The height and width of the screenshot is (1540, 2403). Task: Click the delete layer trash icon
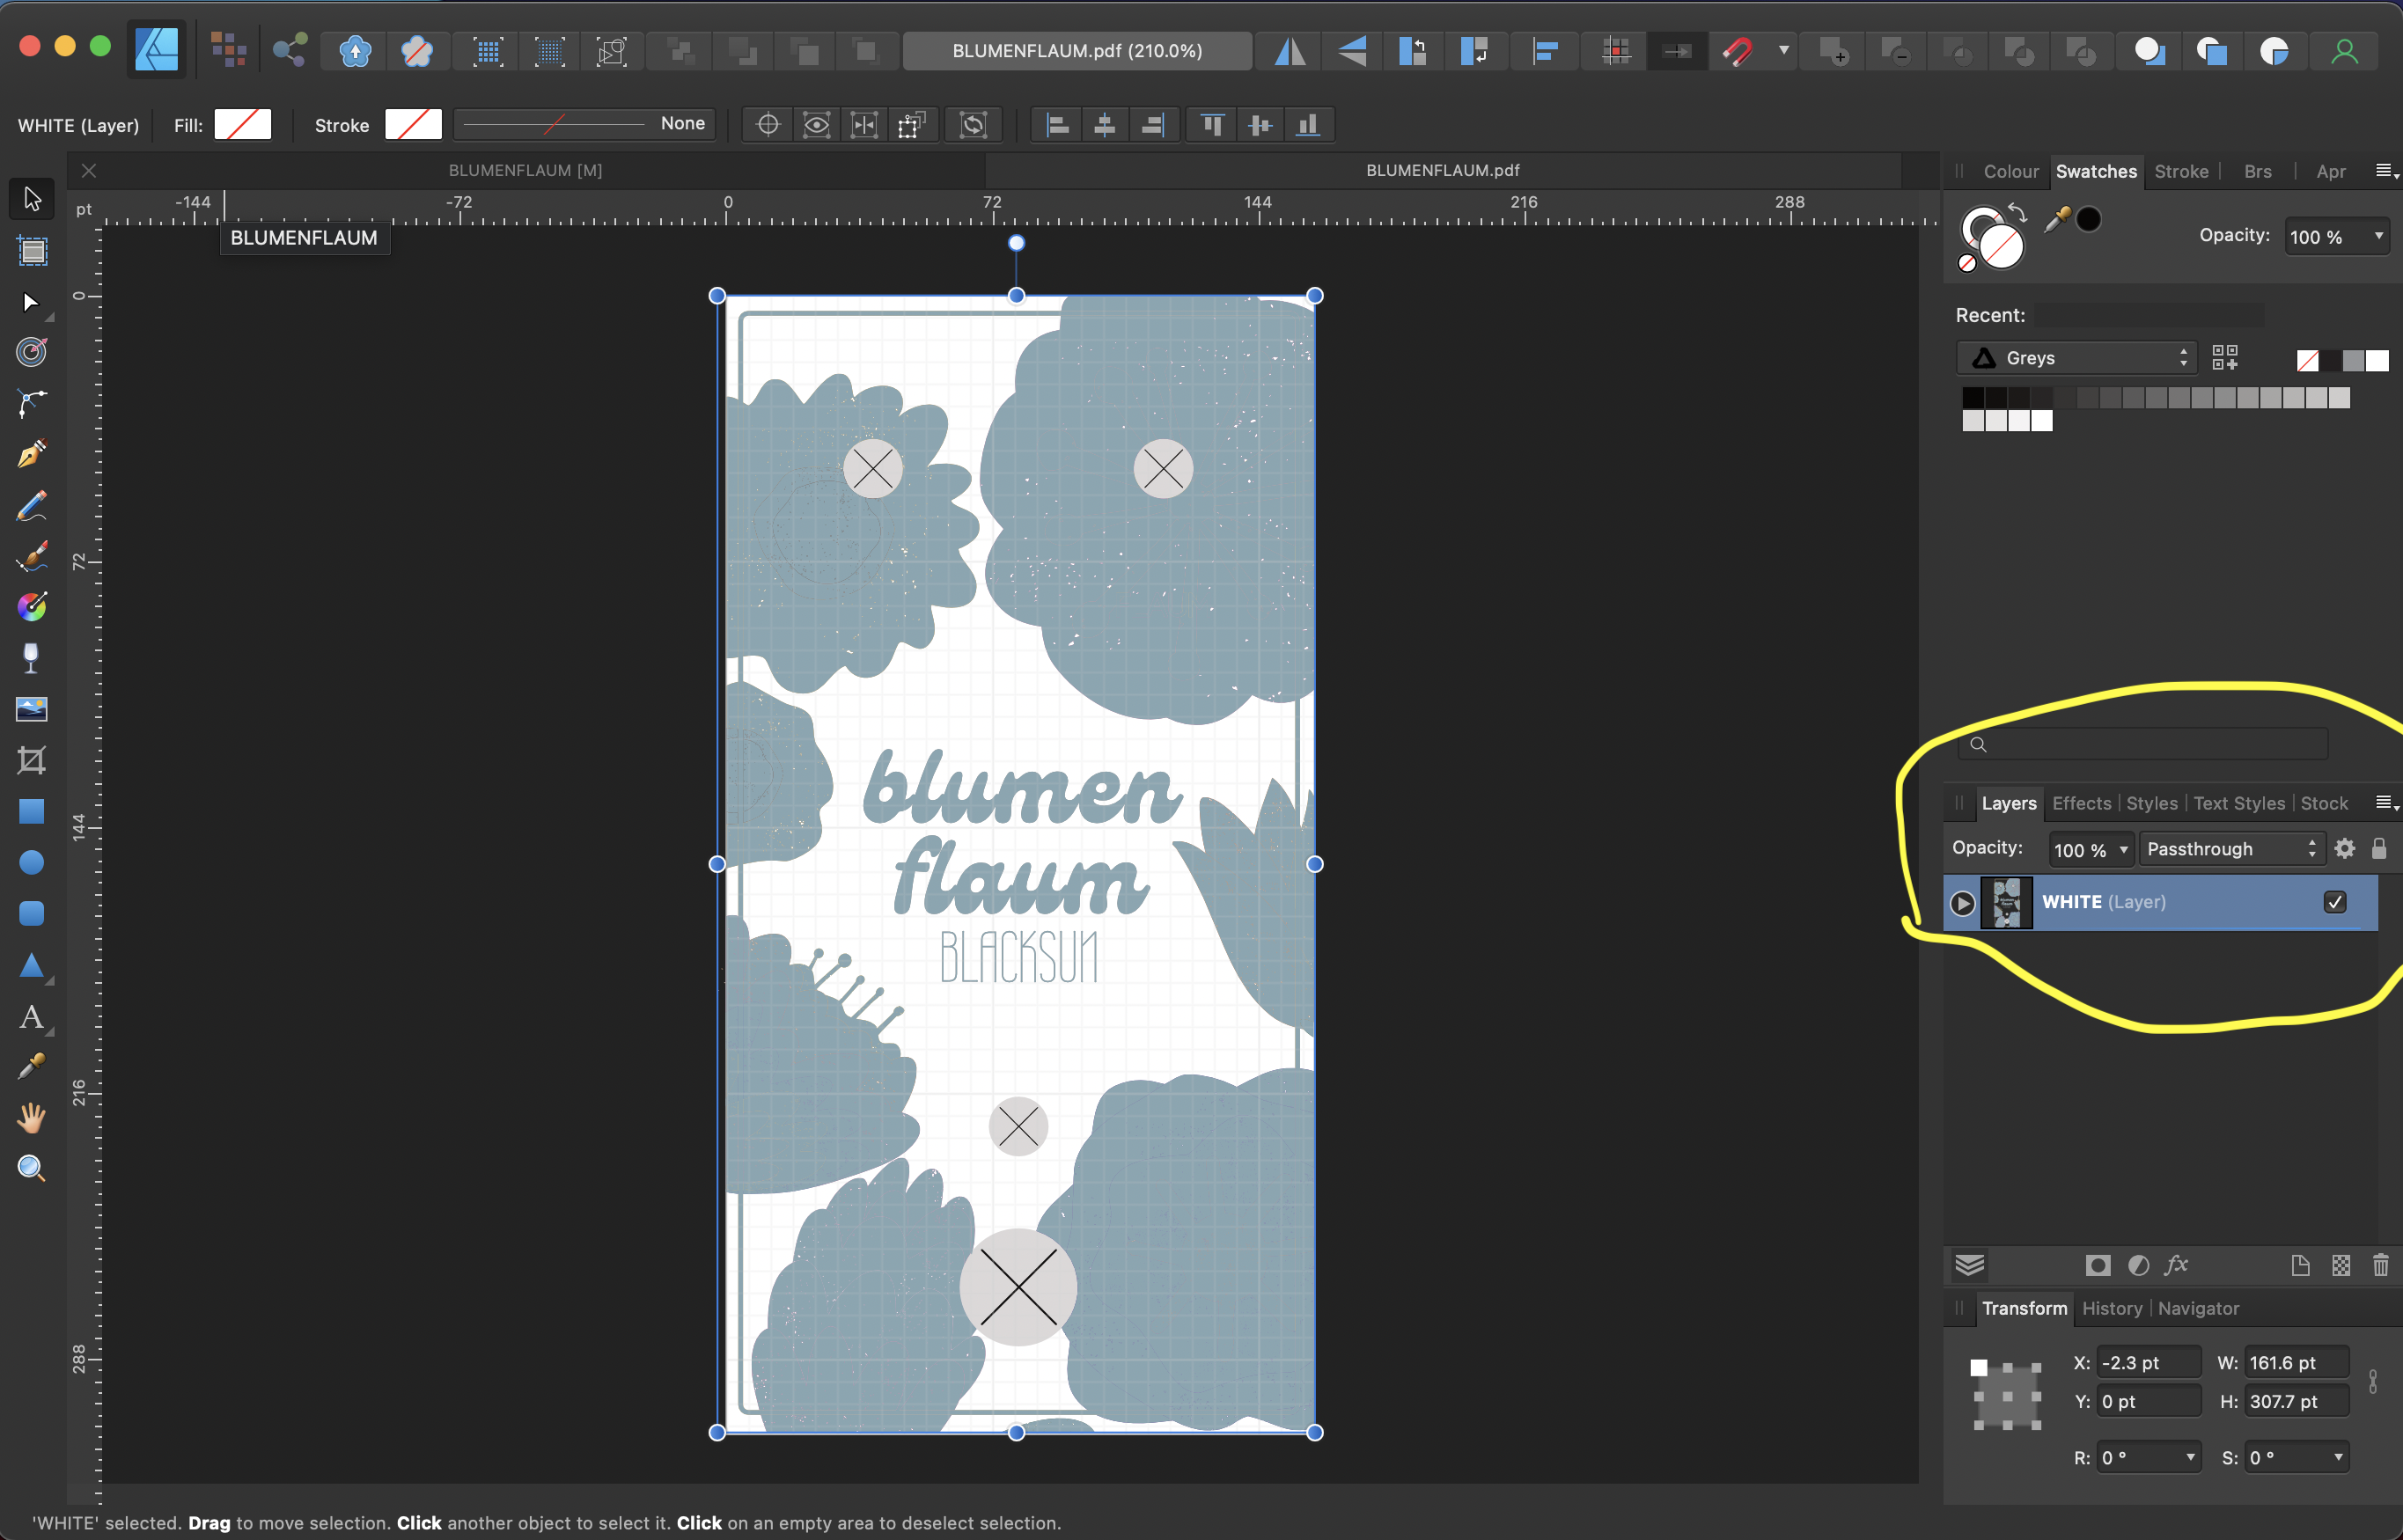point(2380,1265)
